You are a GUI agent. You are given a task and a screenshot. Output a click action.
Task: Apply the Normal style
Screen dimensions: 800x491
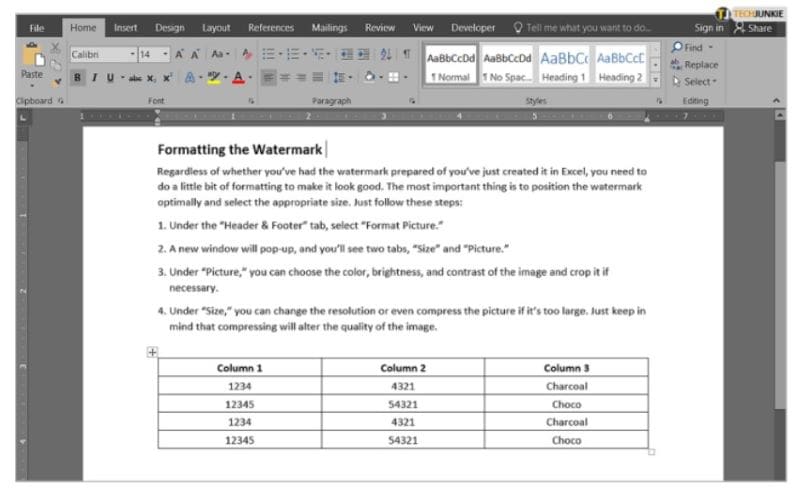(x=451, y=66)
